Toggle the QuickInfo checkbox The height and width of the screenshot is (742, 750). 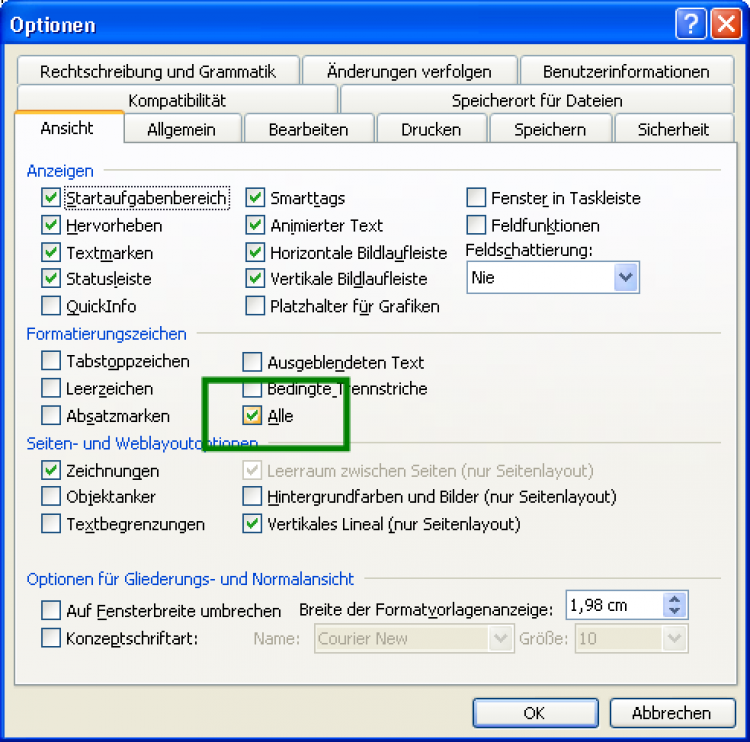(51, 306)
